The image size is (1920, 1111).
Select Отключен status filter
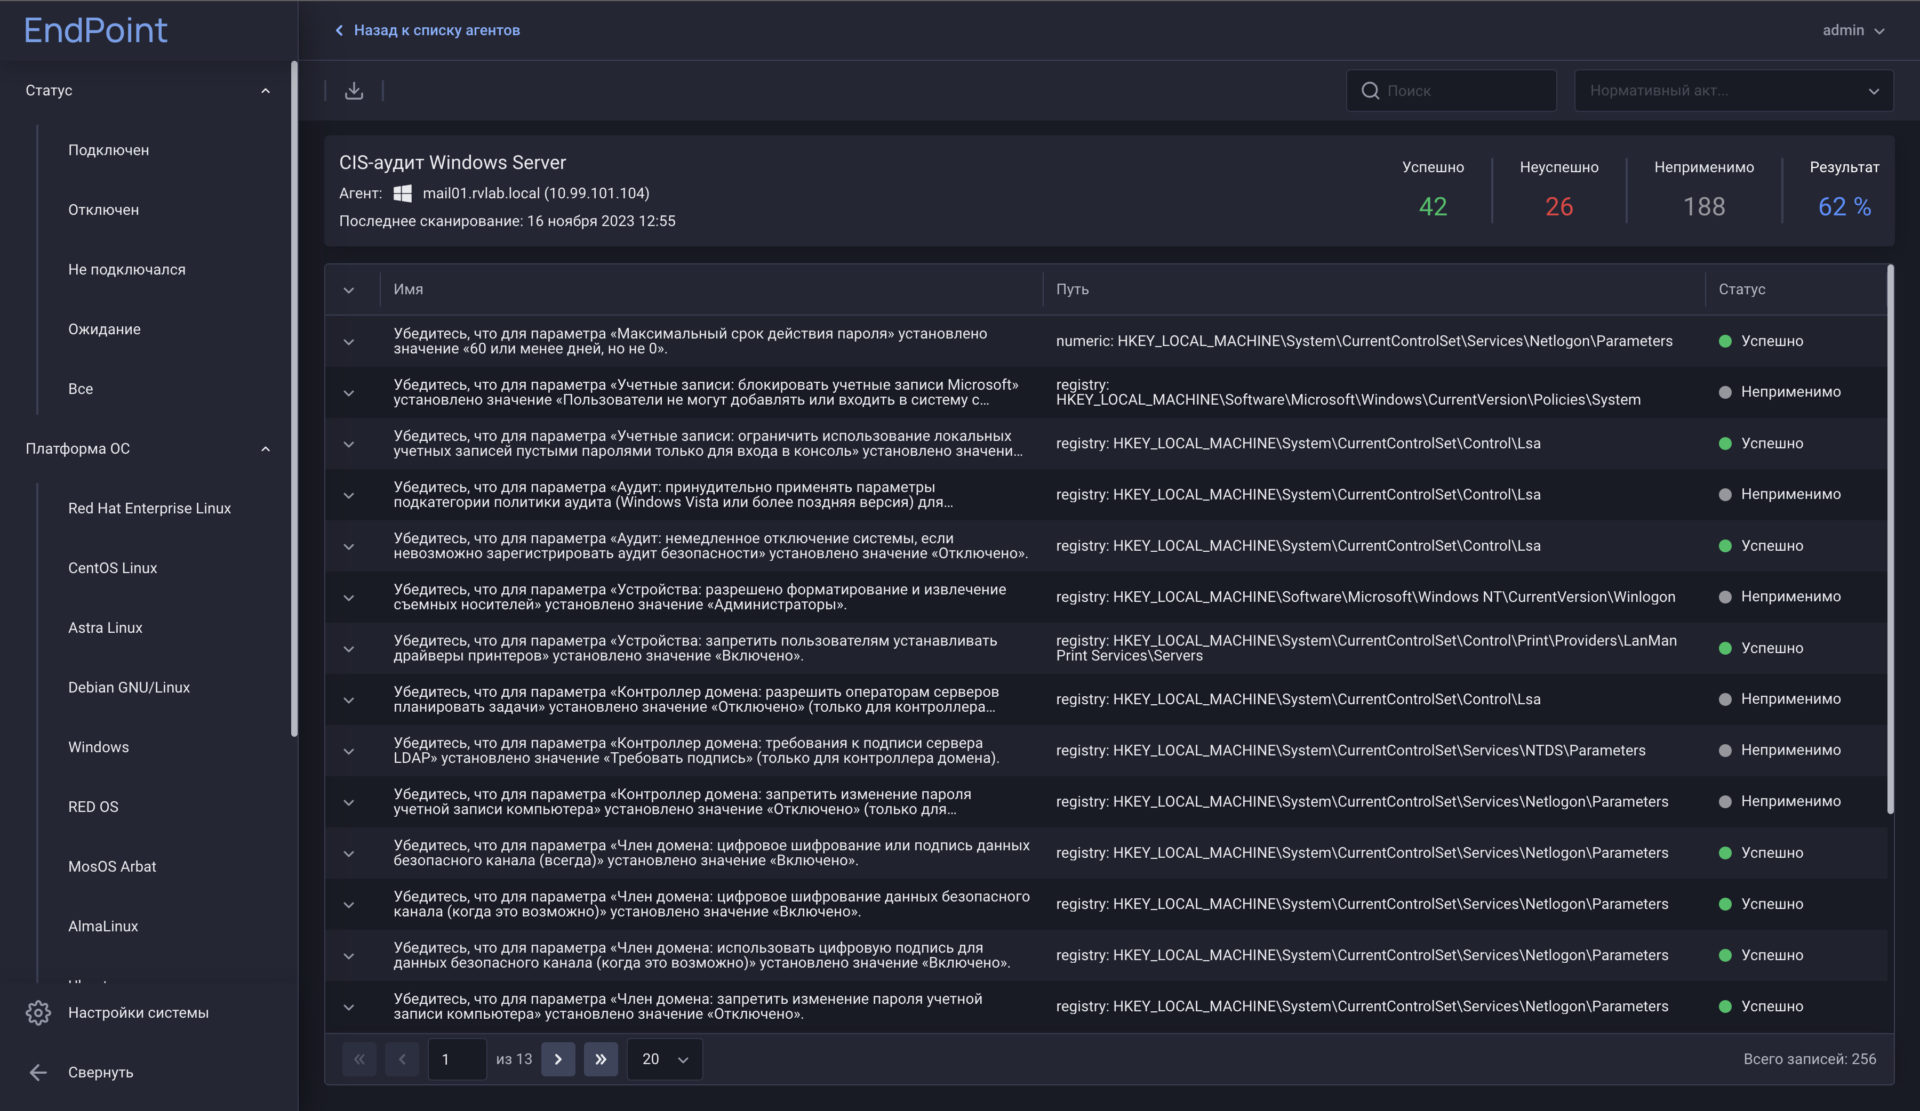(103, 210)
